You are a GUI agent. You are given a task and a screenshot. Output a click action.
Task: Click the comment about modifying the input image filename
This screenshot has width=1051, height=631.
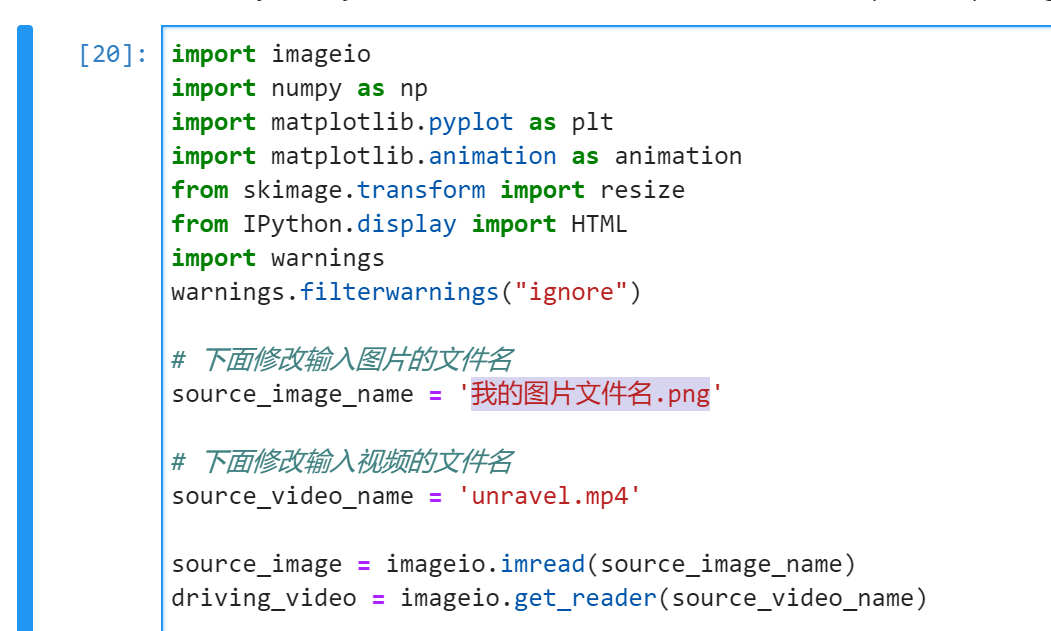pos(356,359)
